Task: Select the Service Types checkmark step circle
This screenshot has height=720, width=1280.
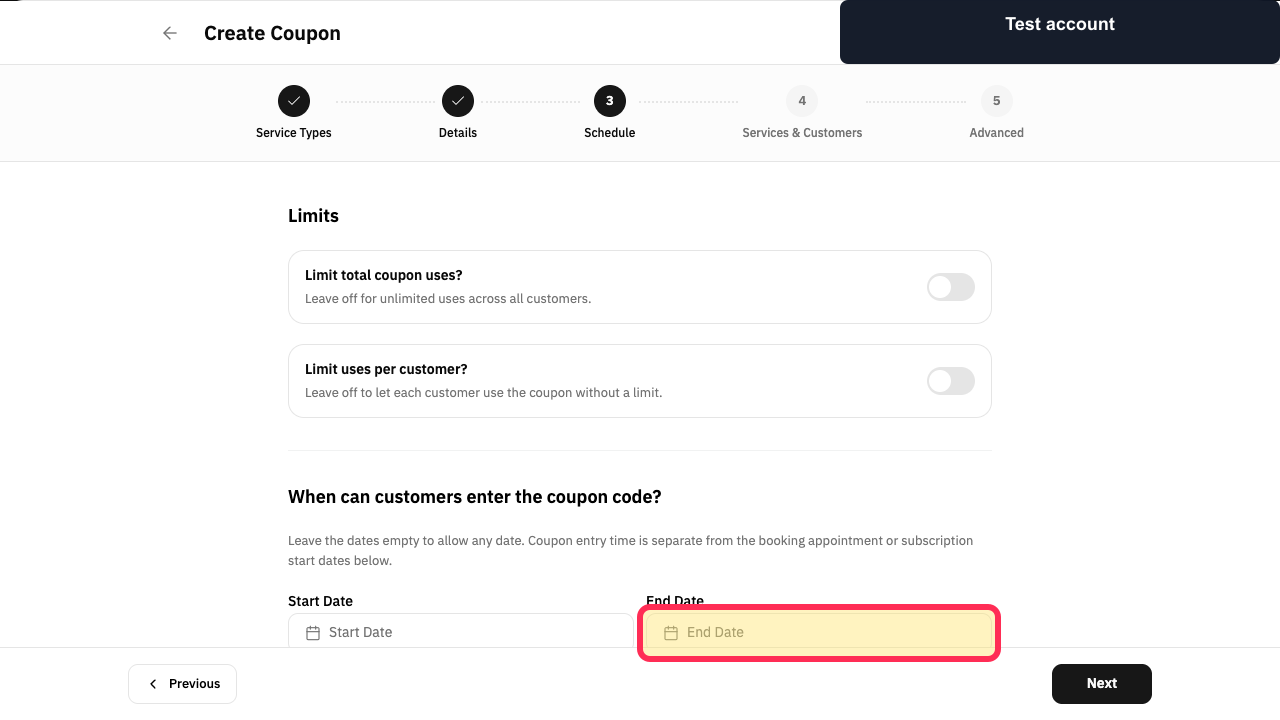Action: coord(294,101)
